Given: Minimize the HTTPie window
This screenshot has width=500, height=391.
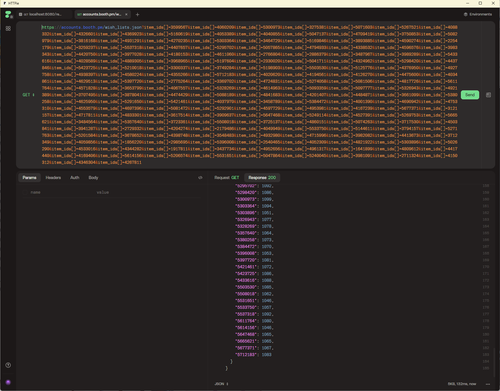Looking at the screenshot, I should click(468, 3).
